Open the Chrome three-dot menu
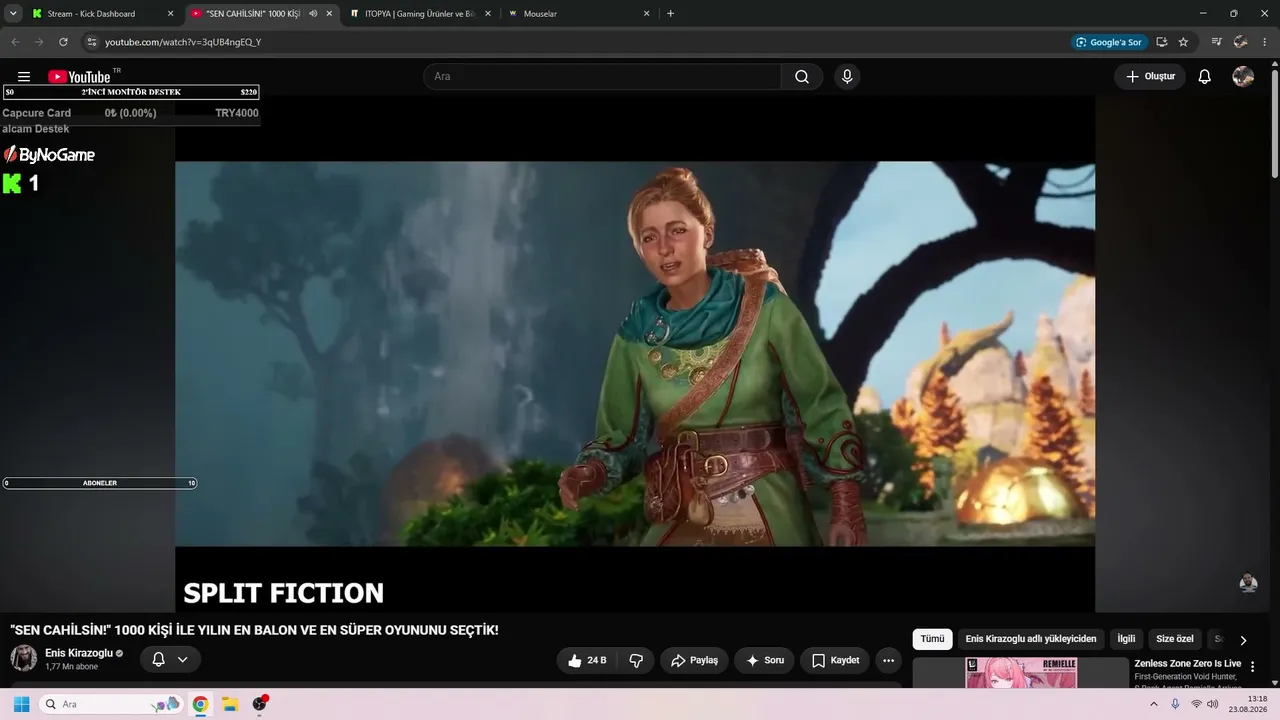1280x720 pixels. [x=1265, y=42]
